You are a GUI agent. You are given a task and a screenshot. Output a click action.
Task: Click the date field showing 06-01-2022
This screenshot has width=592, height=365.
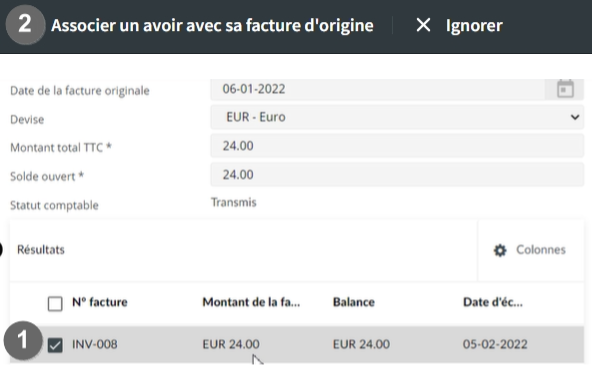point(378,89)
